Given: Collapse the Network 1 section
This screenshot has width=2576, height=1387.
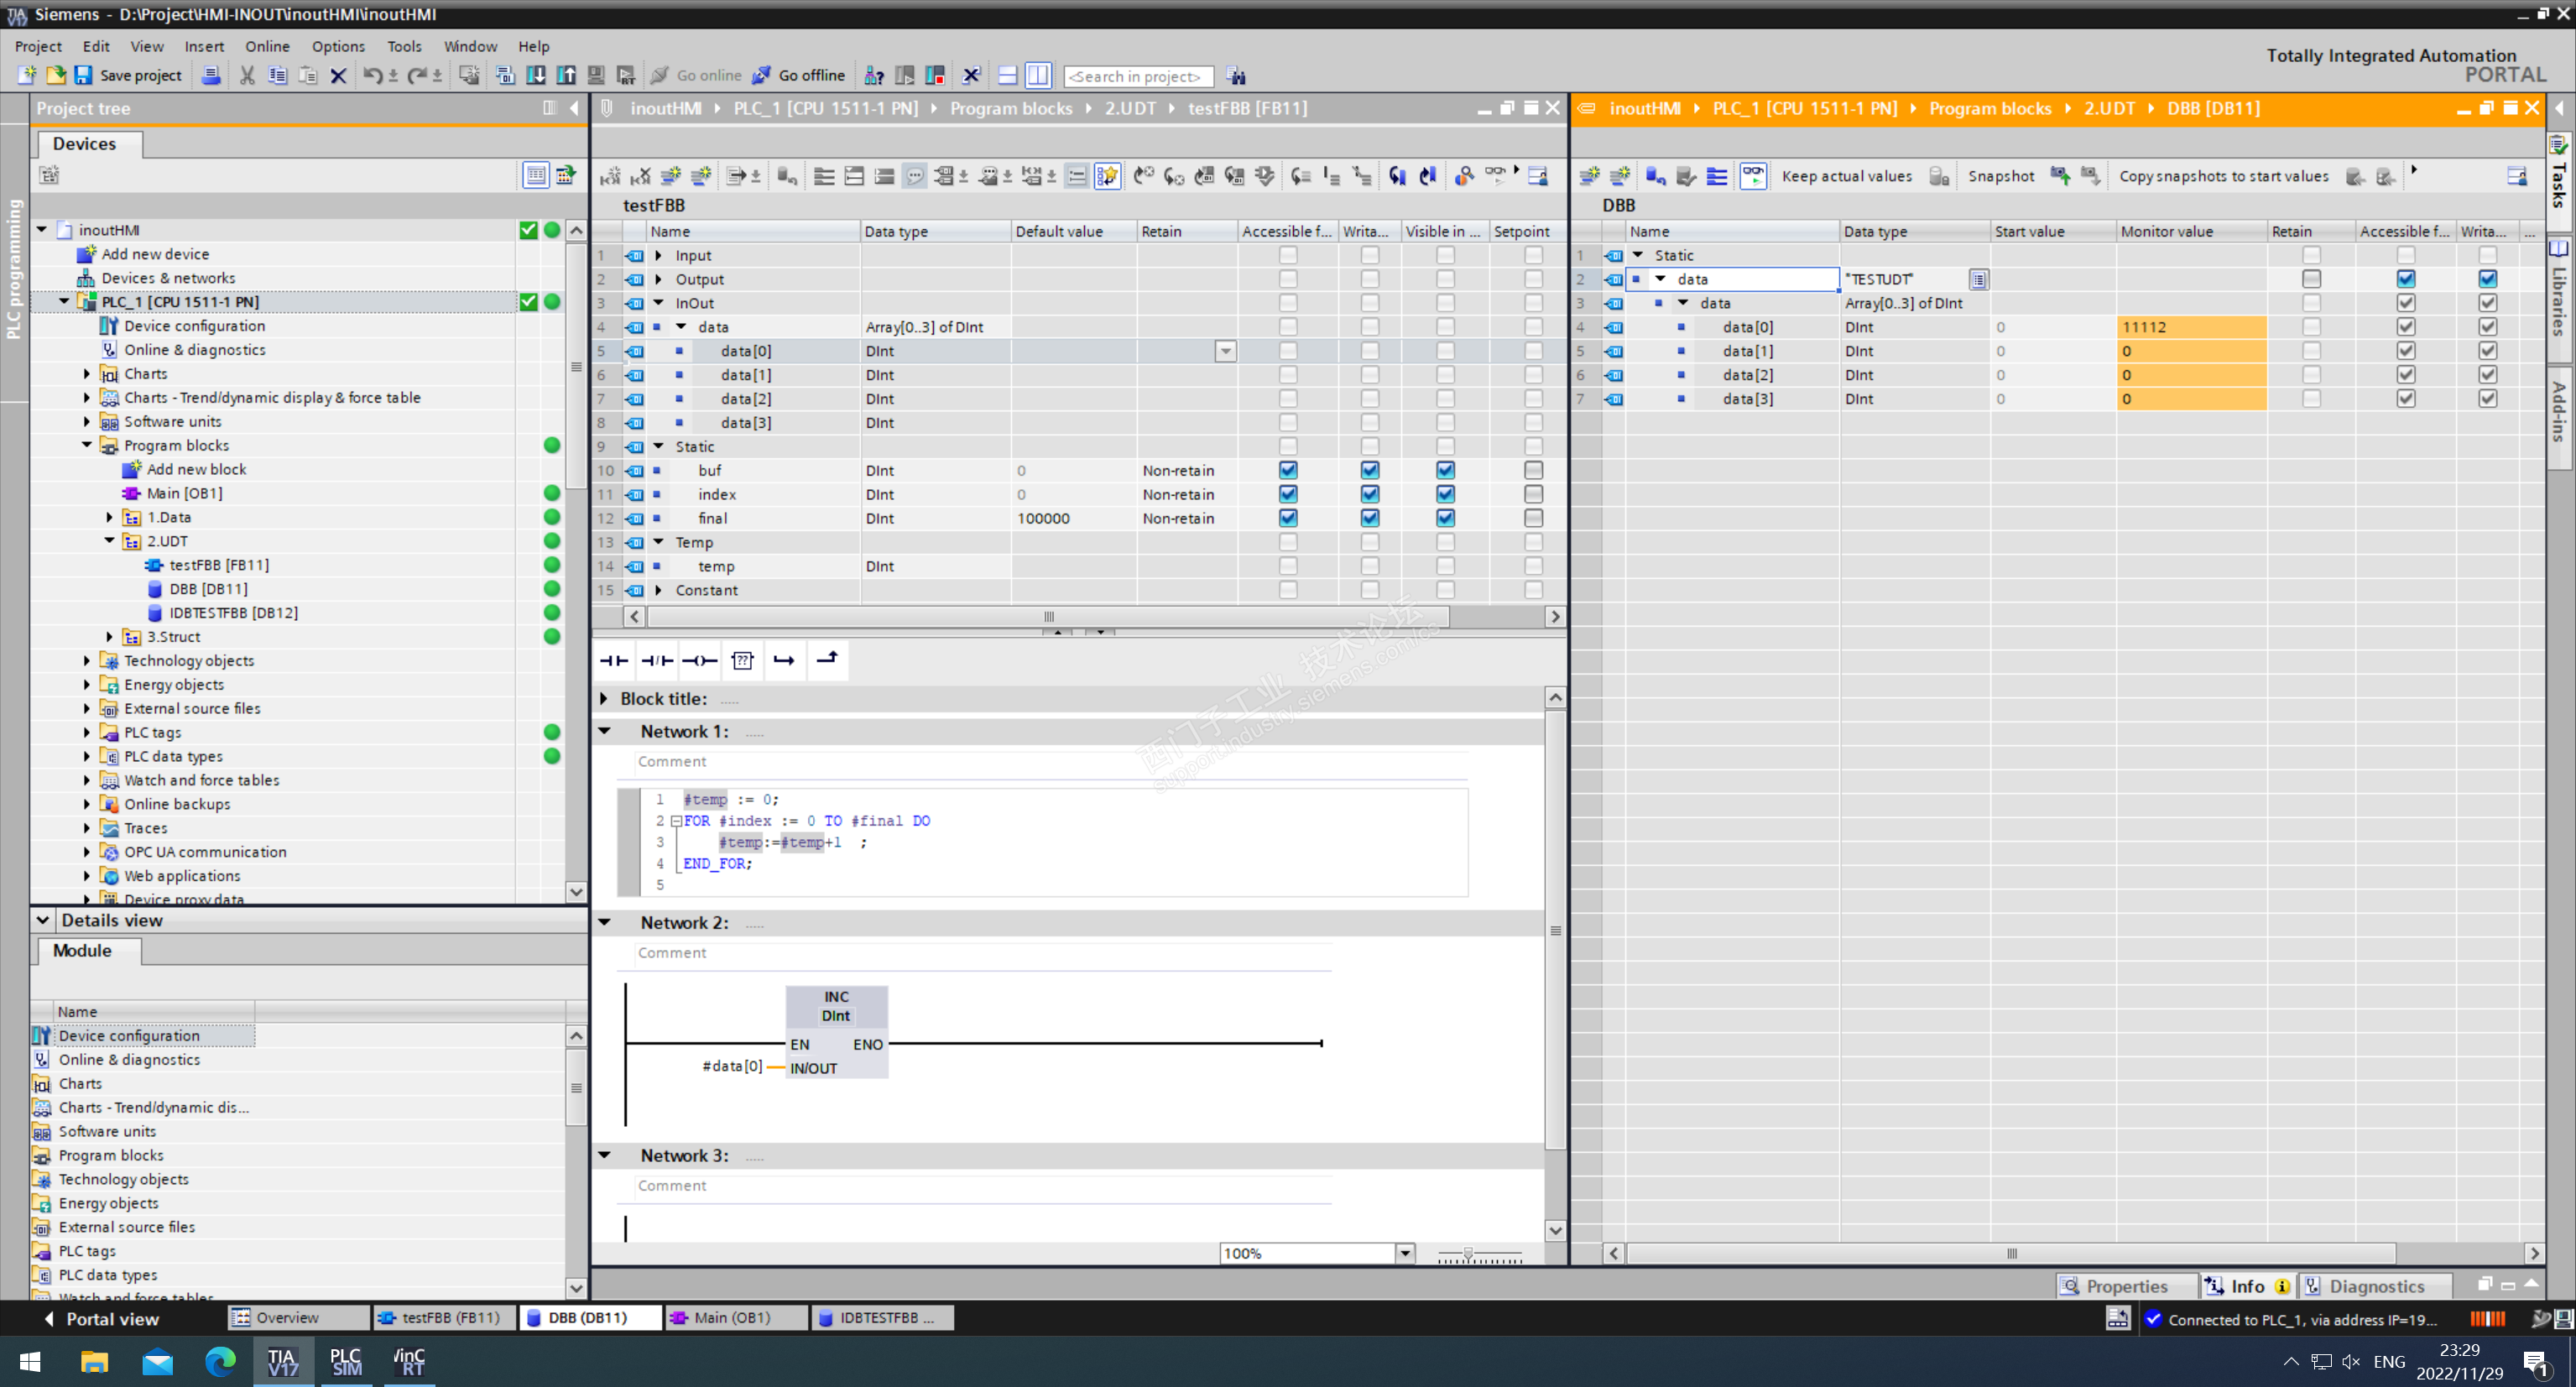Looking at the screenshot, I should 605,731.
